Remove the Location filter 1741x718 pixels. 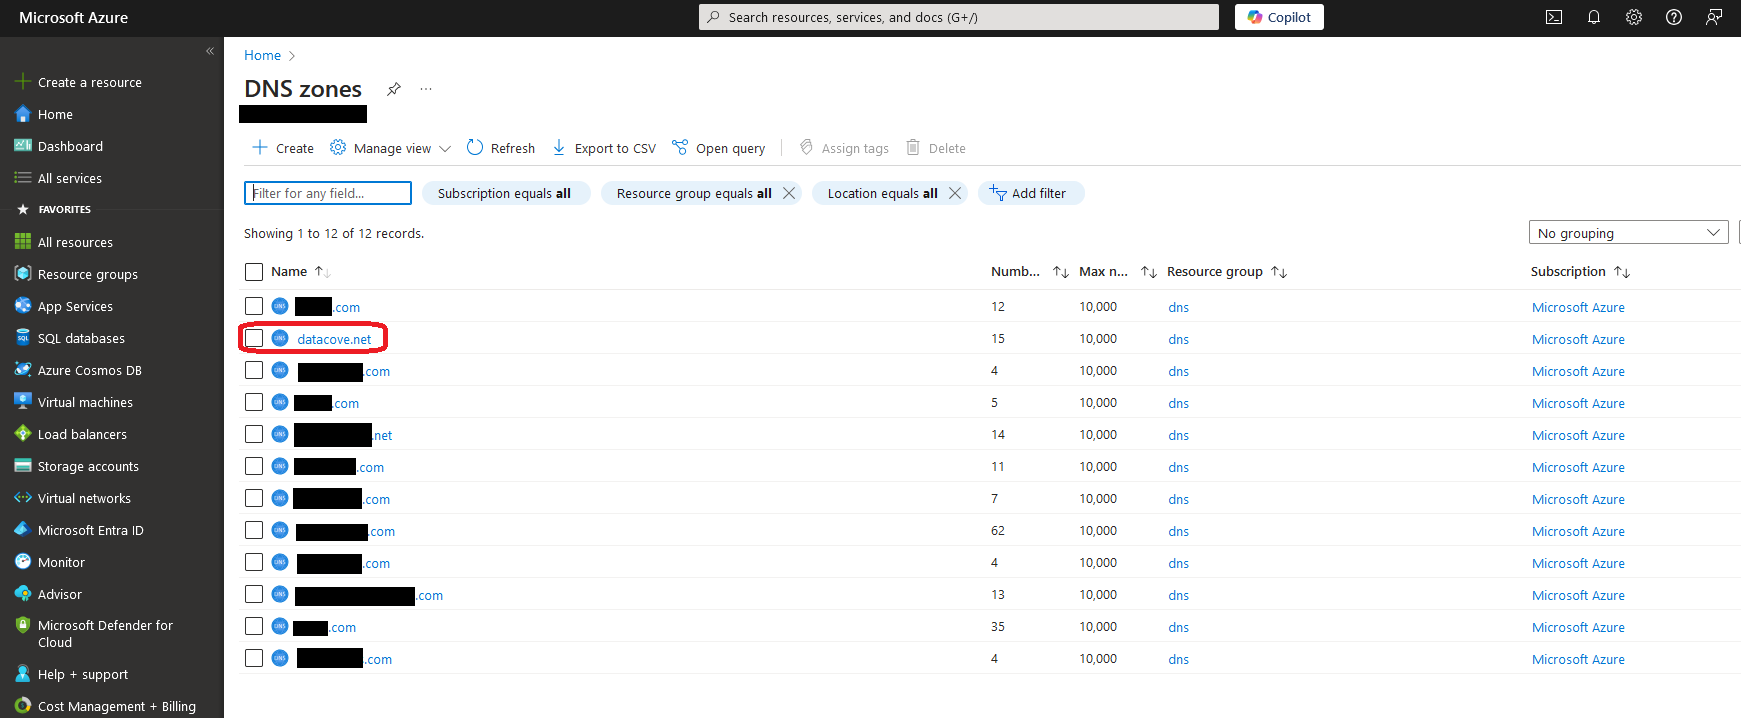click(x=955, y=193)
